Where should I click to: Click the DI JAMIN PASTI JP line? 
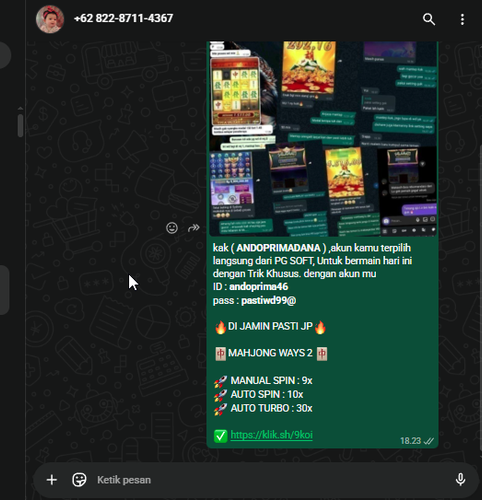[x=270, y=327]
